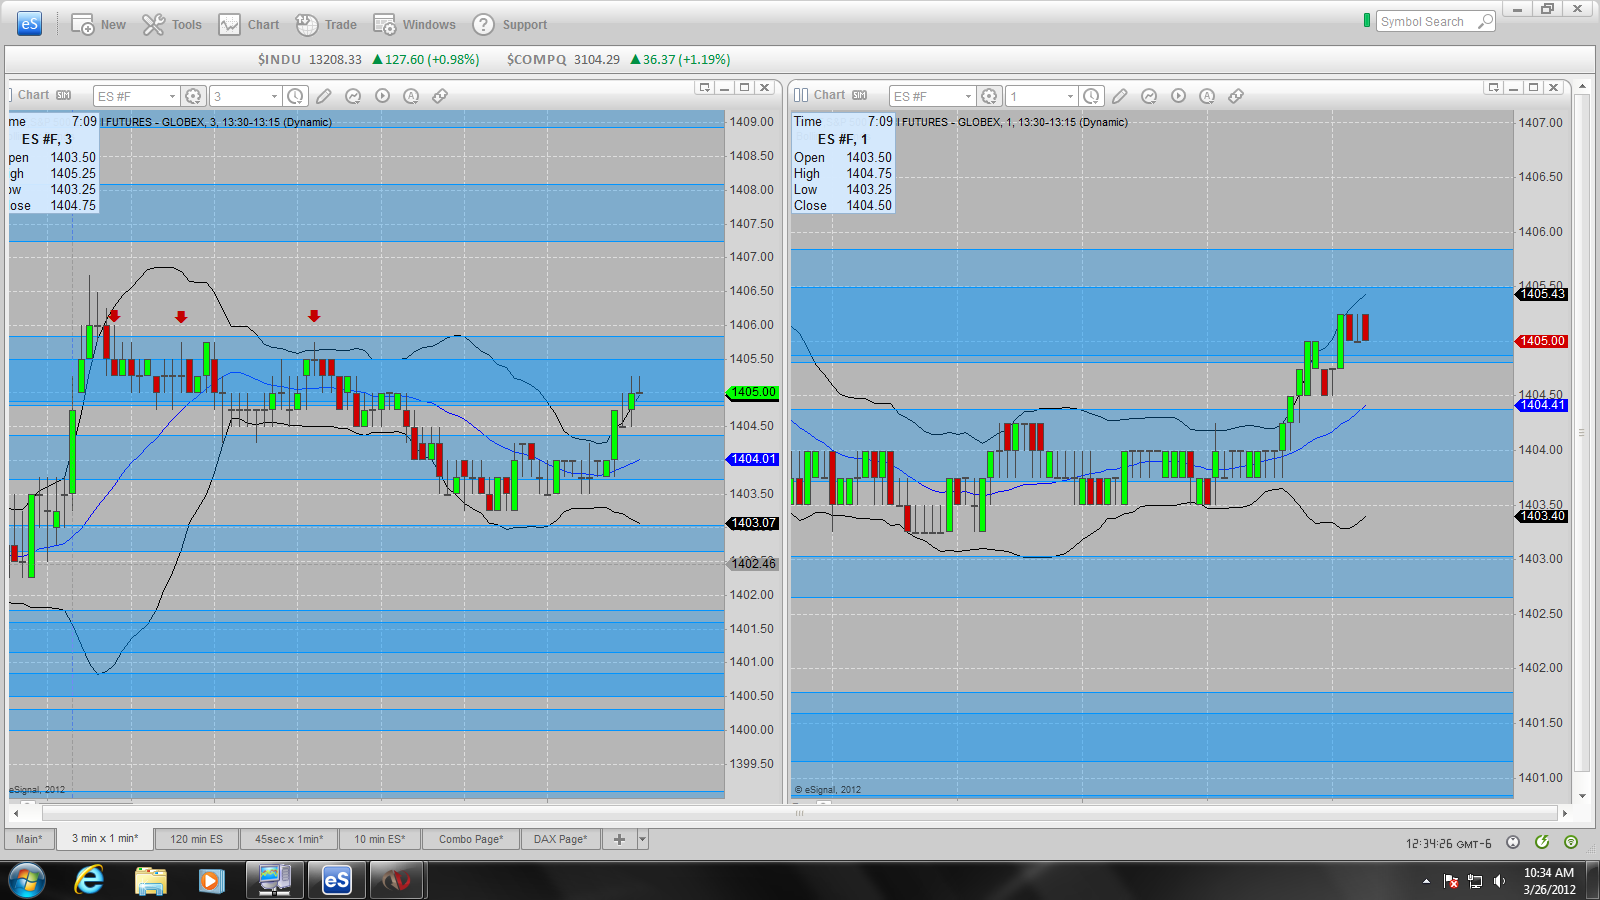This screenshot has width=1600, height=900.
Task: Click the 1405.00 green price marker on left chart
Action: pos(753,392)
